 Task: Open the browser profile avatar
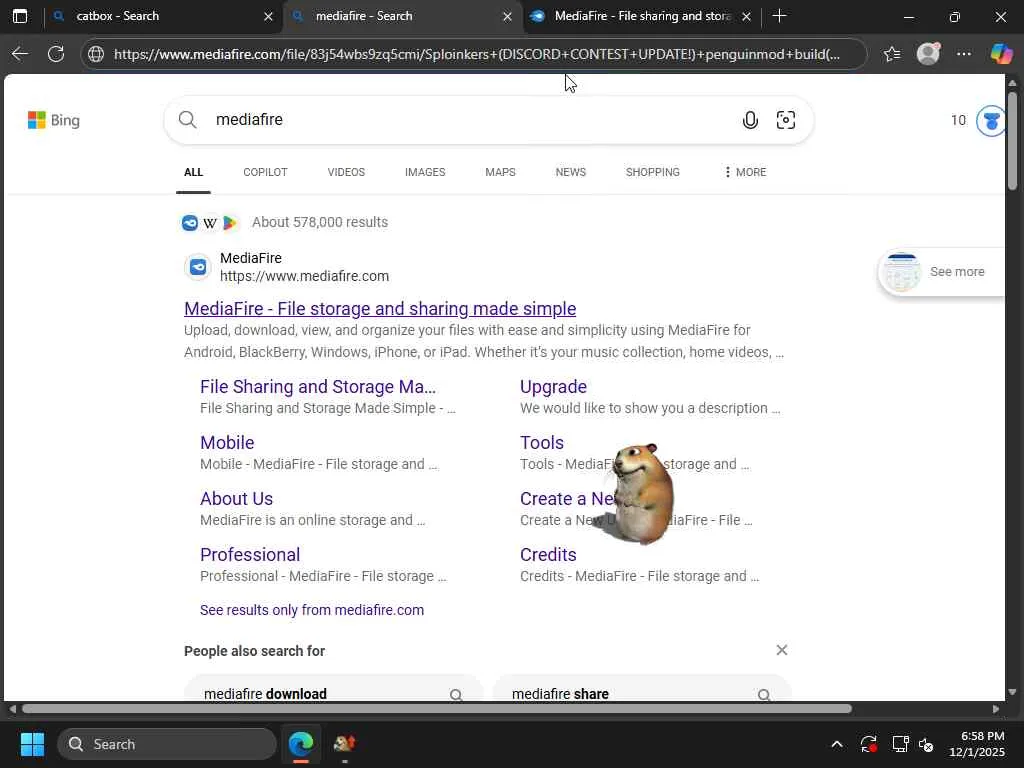tap(928, 54)
